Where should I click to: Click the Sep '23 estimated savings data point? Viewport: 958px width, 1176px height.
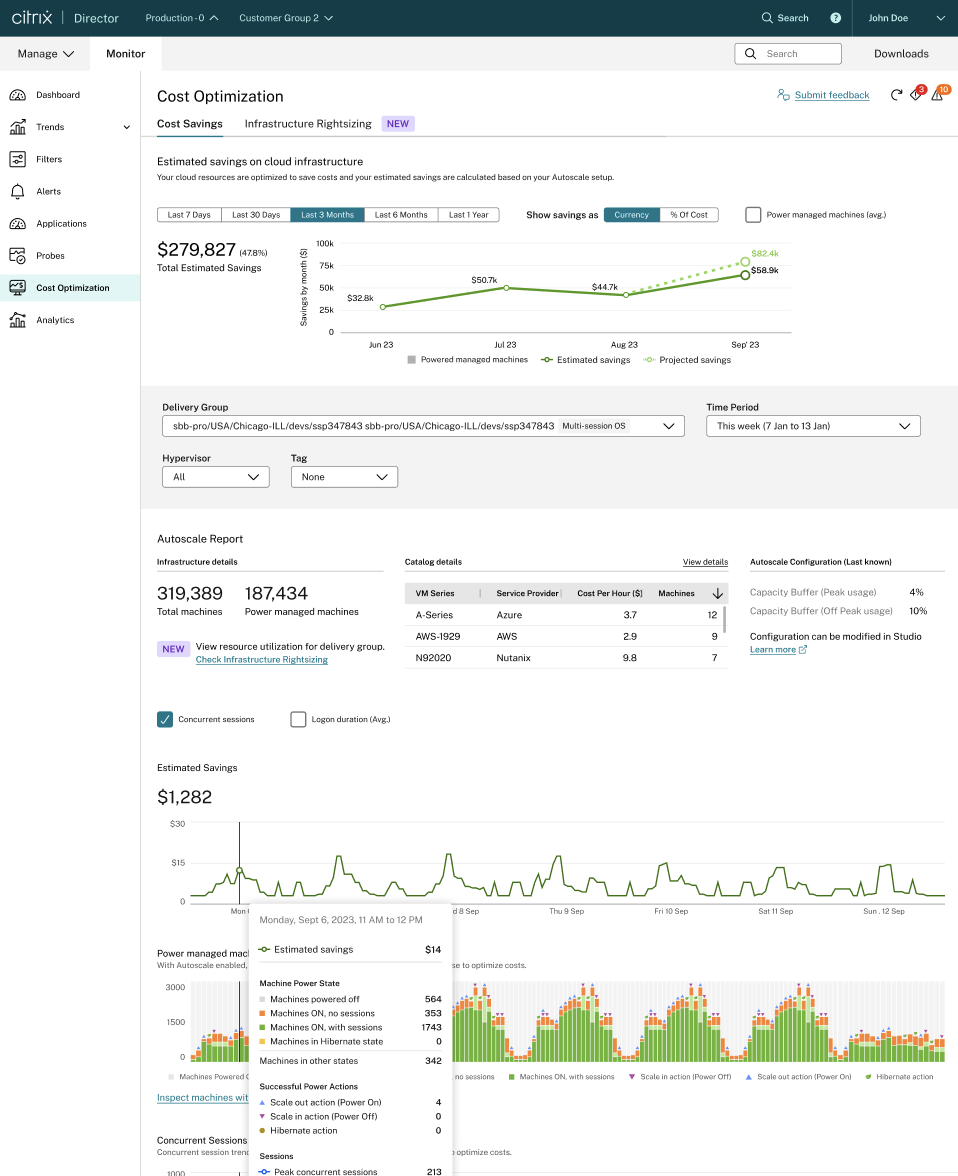(745, 274)
